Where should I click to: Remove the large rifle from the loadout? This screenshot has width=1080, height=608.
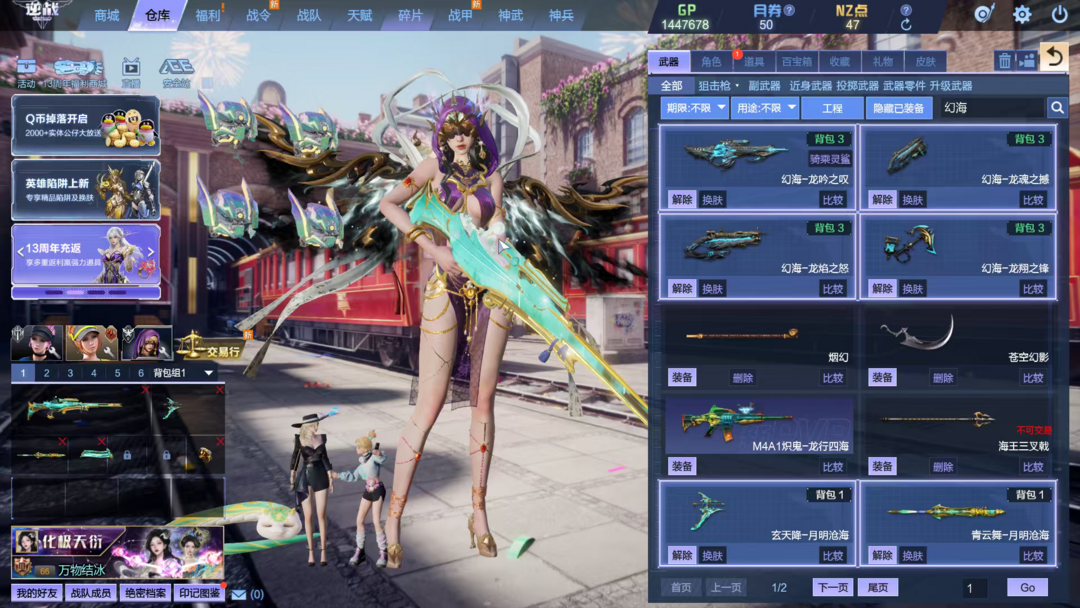click(x=145, y=390)
